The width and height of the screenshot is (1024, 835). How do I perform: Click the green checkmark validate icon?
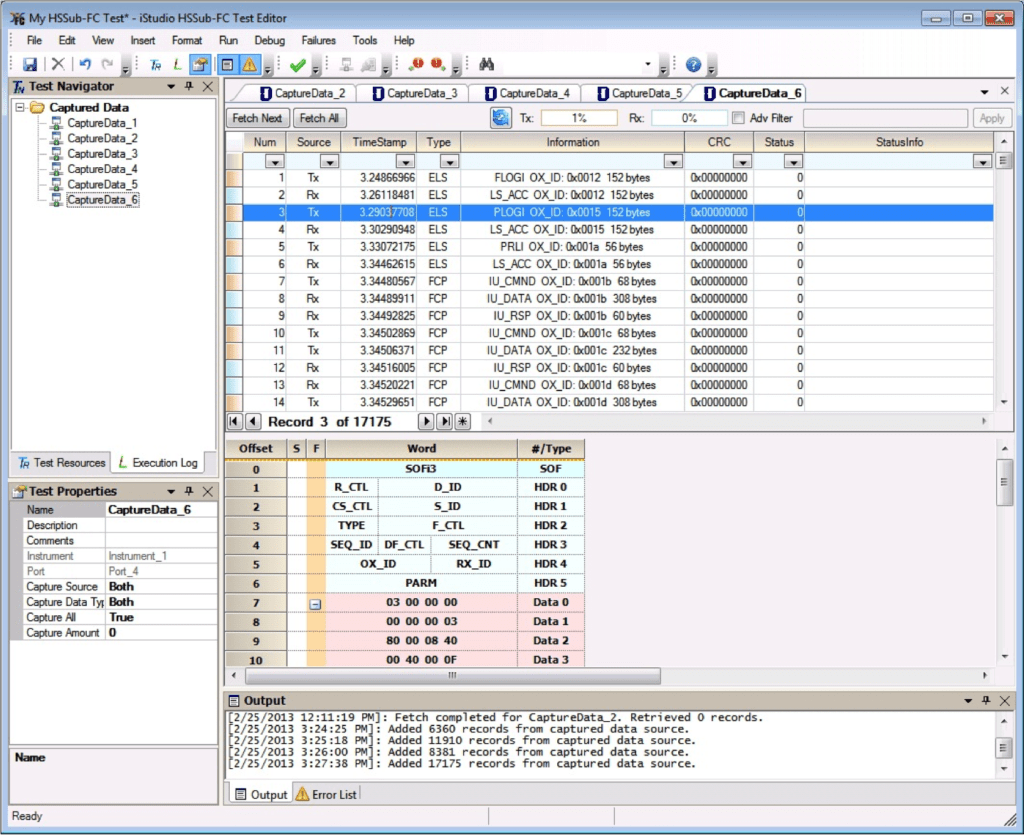click(x=297, y=65)
